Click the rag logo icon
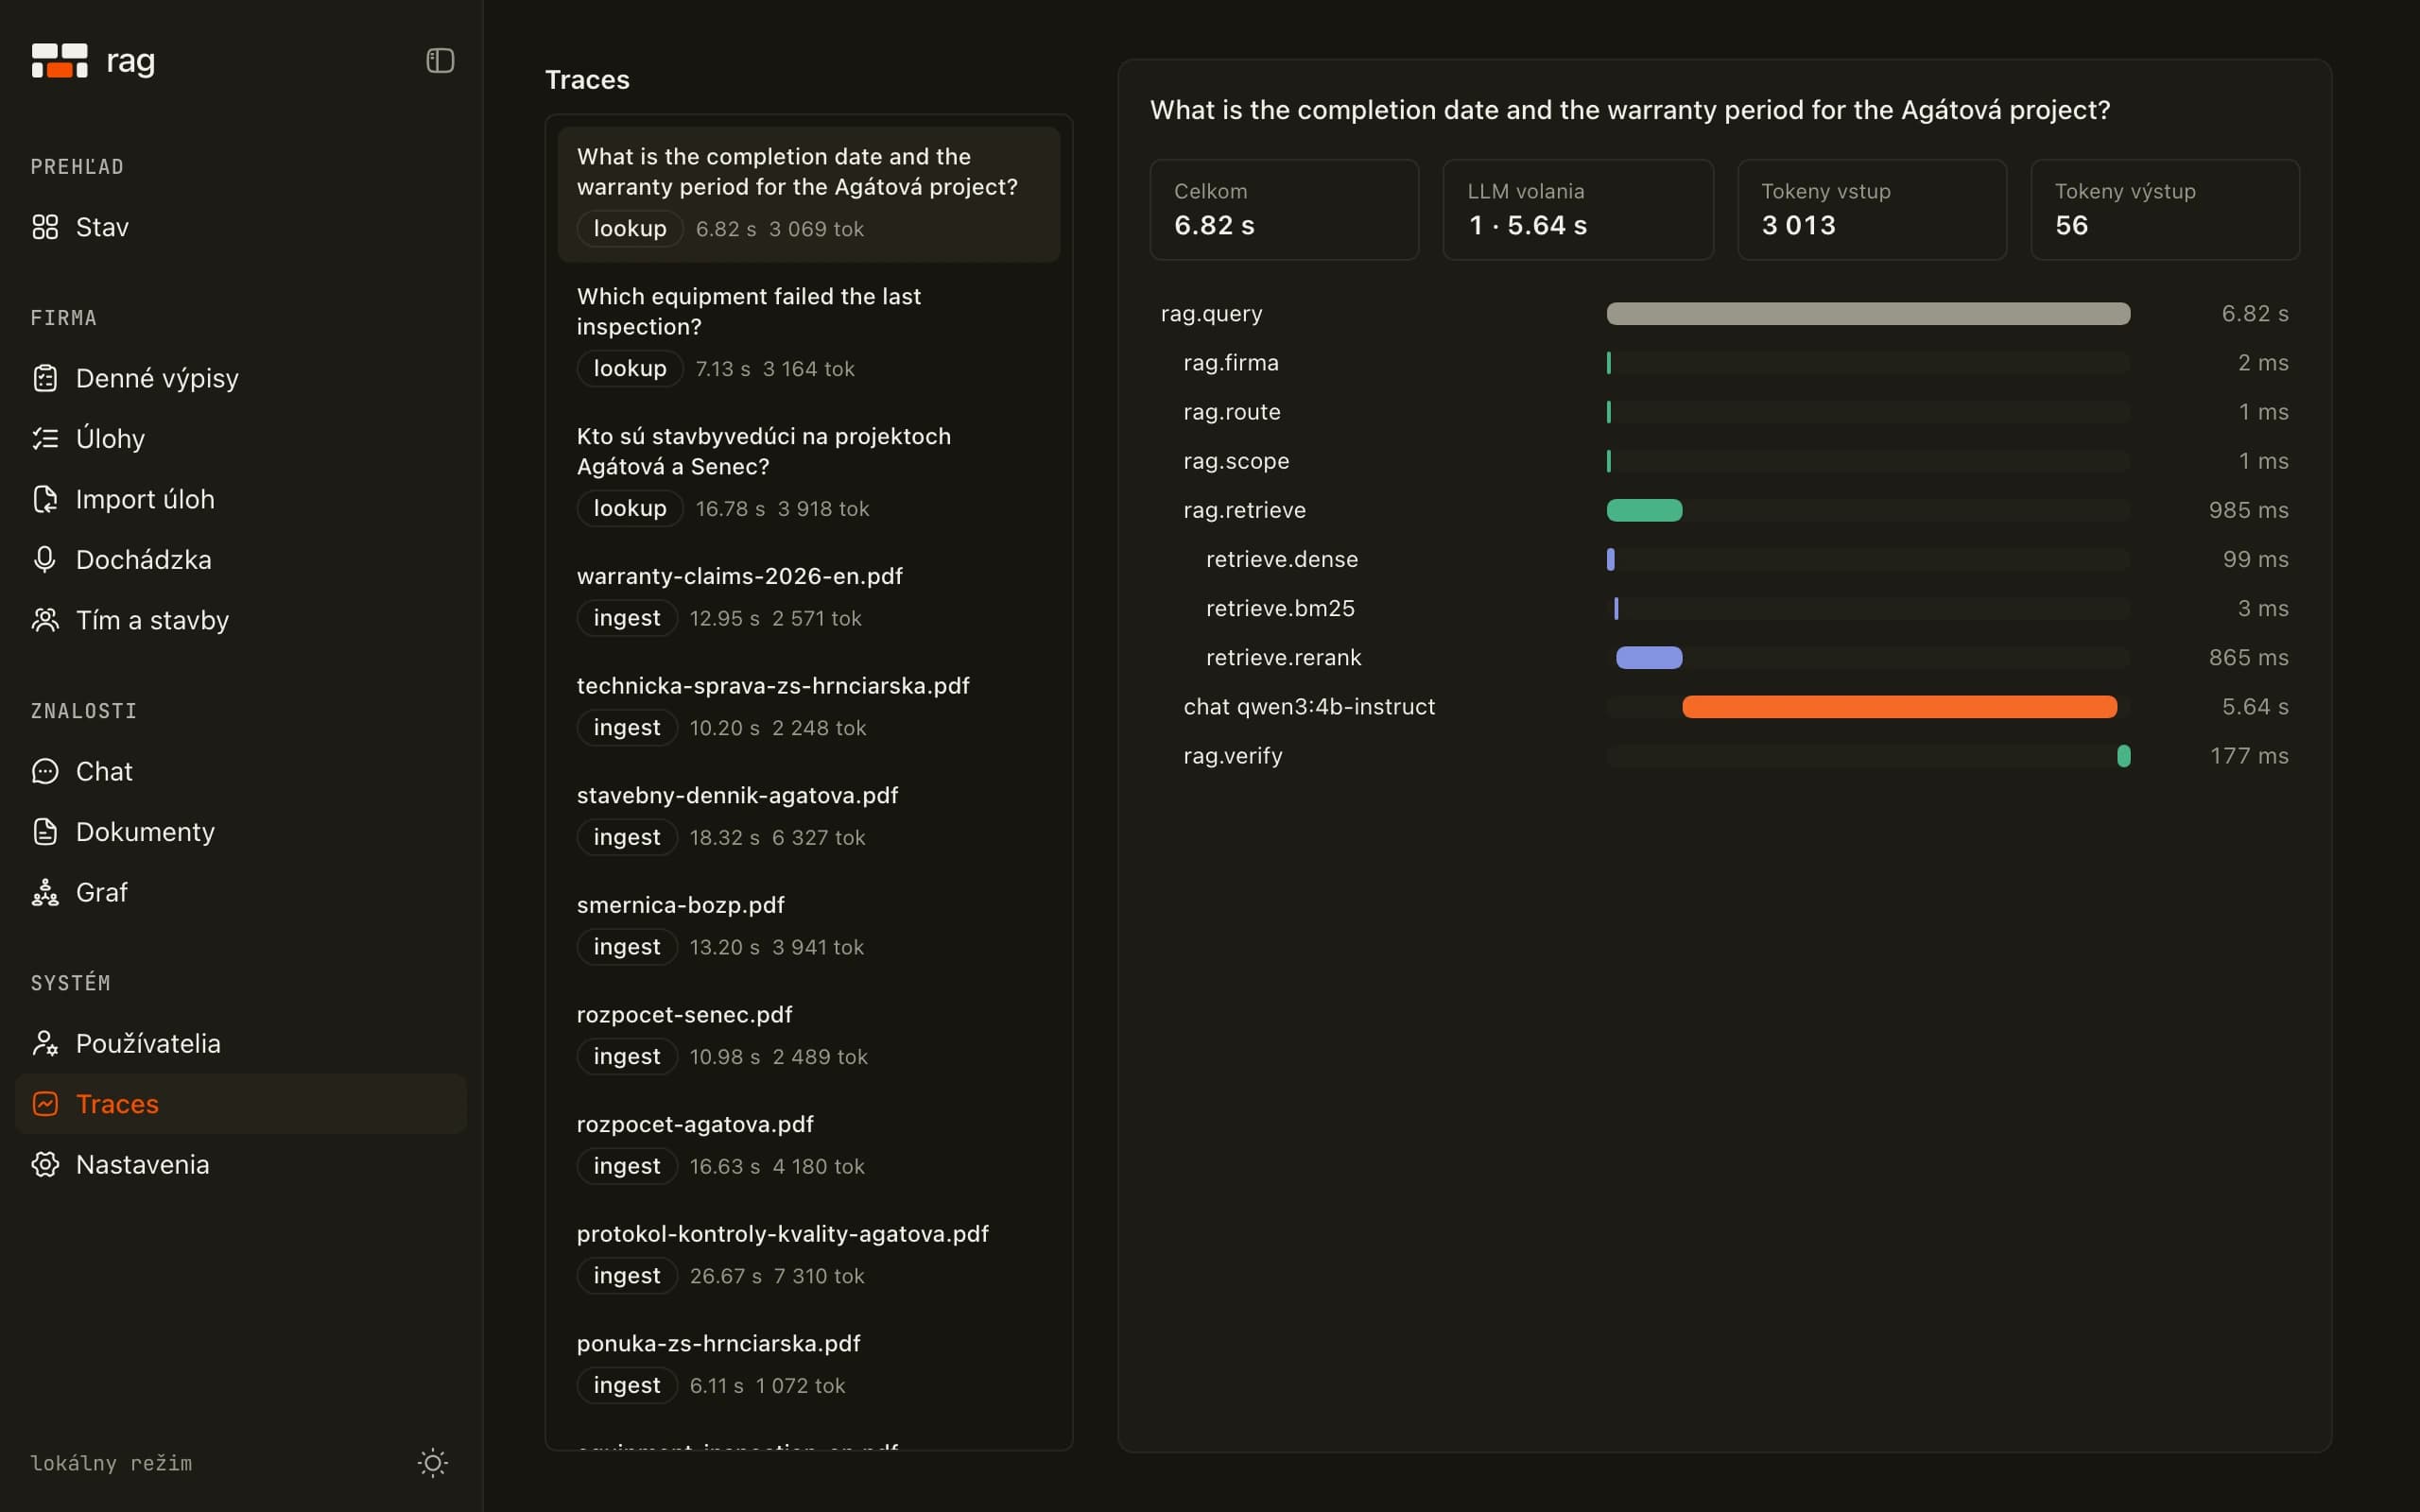Screen dimensions: 2420x1512 [x=59, y=61]
